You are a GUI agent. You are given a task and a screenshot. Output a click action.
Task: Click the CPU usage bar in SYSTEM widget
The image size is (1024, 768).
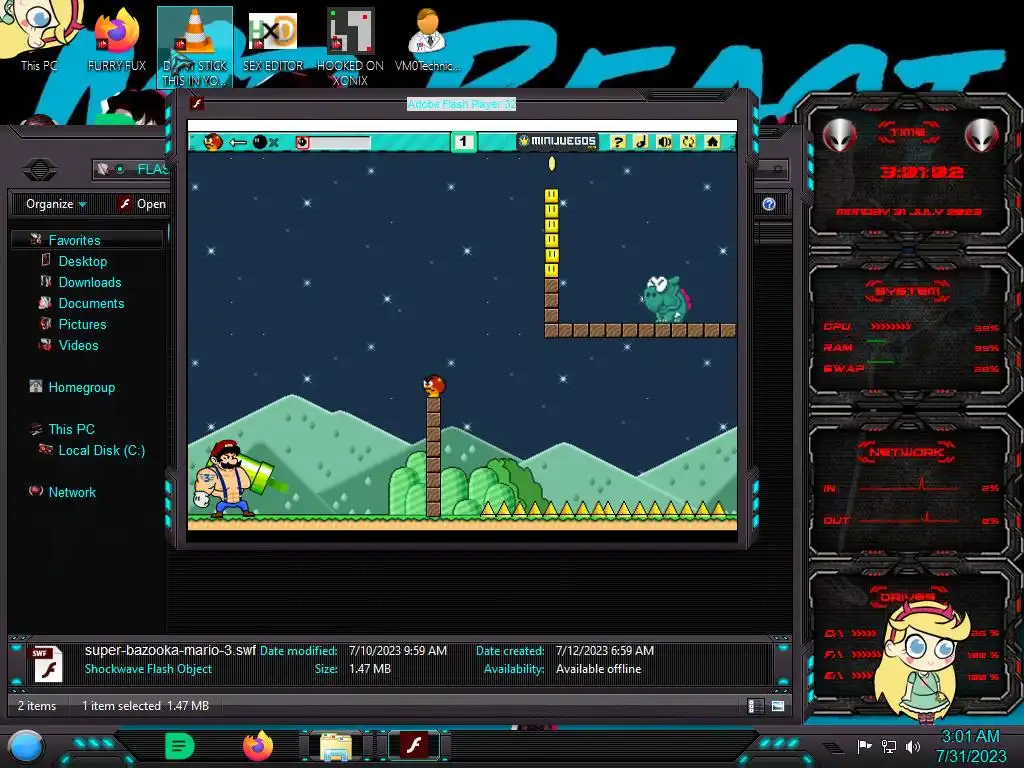[x=889, y=326]
